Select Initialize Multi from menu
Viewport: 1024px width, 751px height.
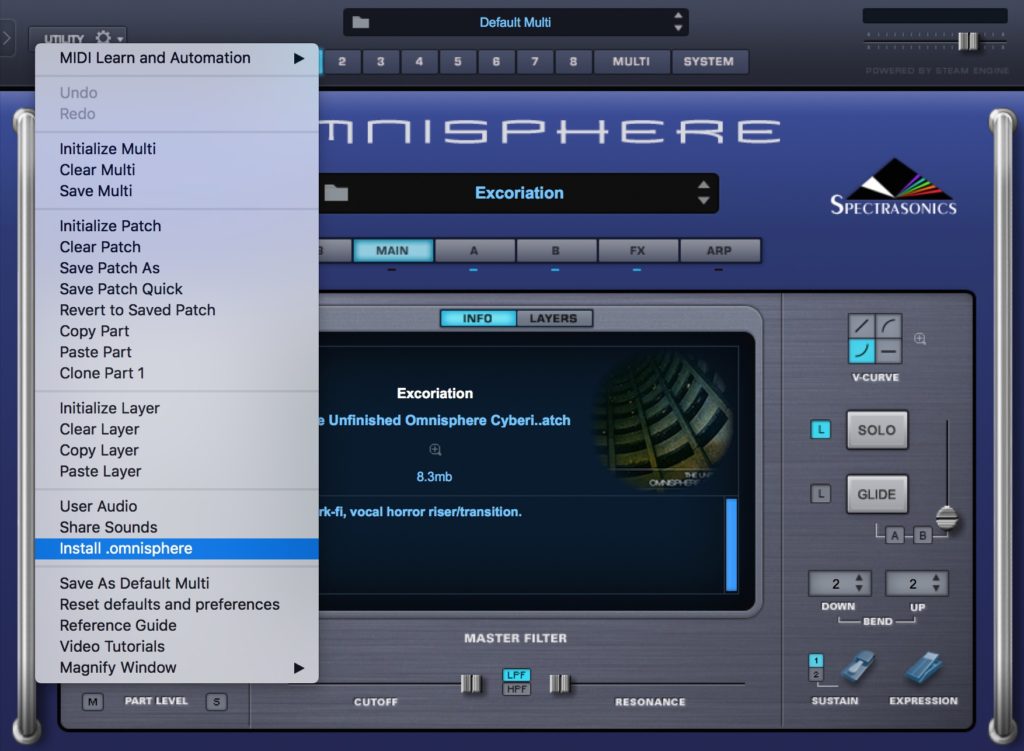click(176, 149)
